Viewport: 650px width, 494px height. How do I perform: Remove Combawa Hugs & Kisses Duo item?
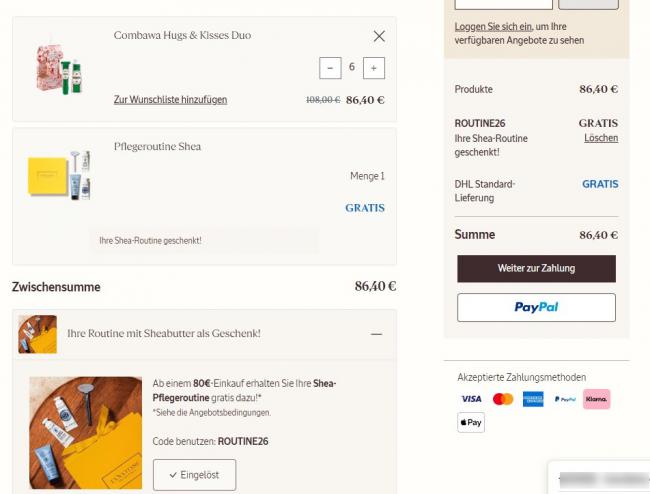click(379, 36)
